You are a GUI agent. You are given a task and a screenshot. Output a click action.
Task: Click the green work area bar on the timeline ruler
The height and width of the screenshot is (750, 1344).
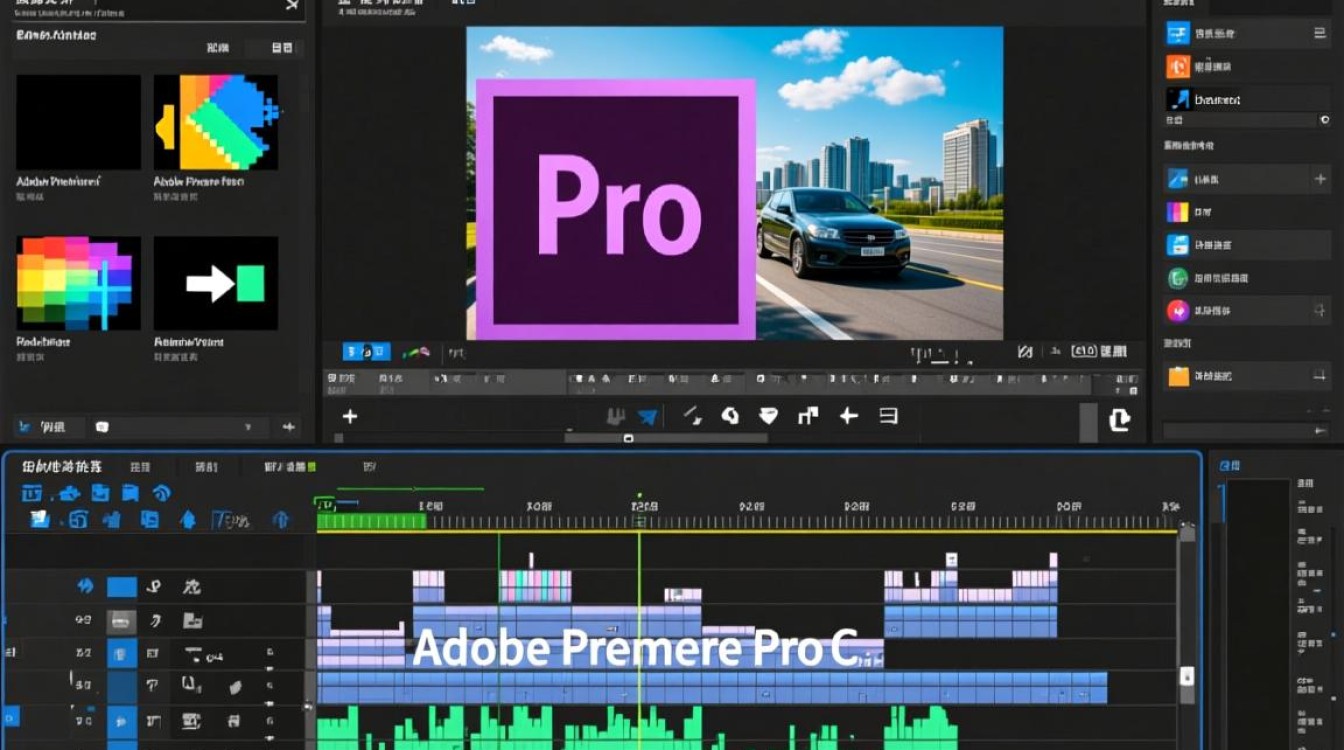(x=371, y=521)
